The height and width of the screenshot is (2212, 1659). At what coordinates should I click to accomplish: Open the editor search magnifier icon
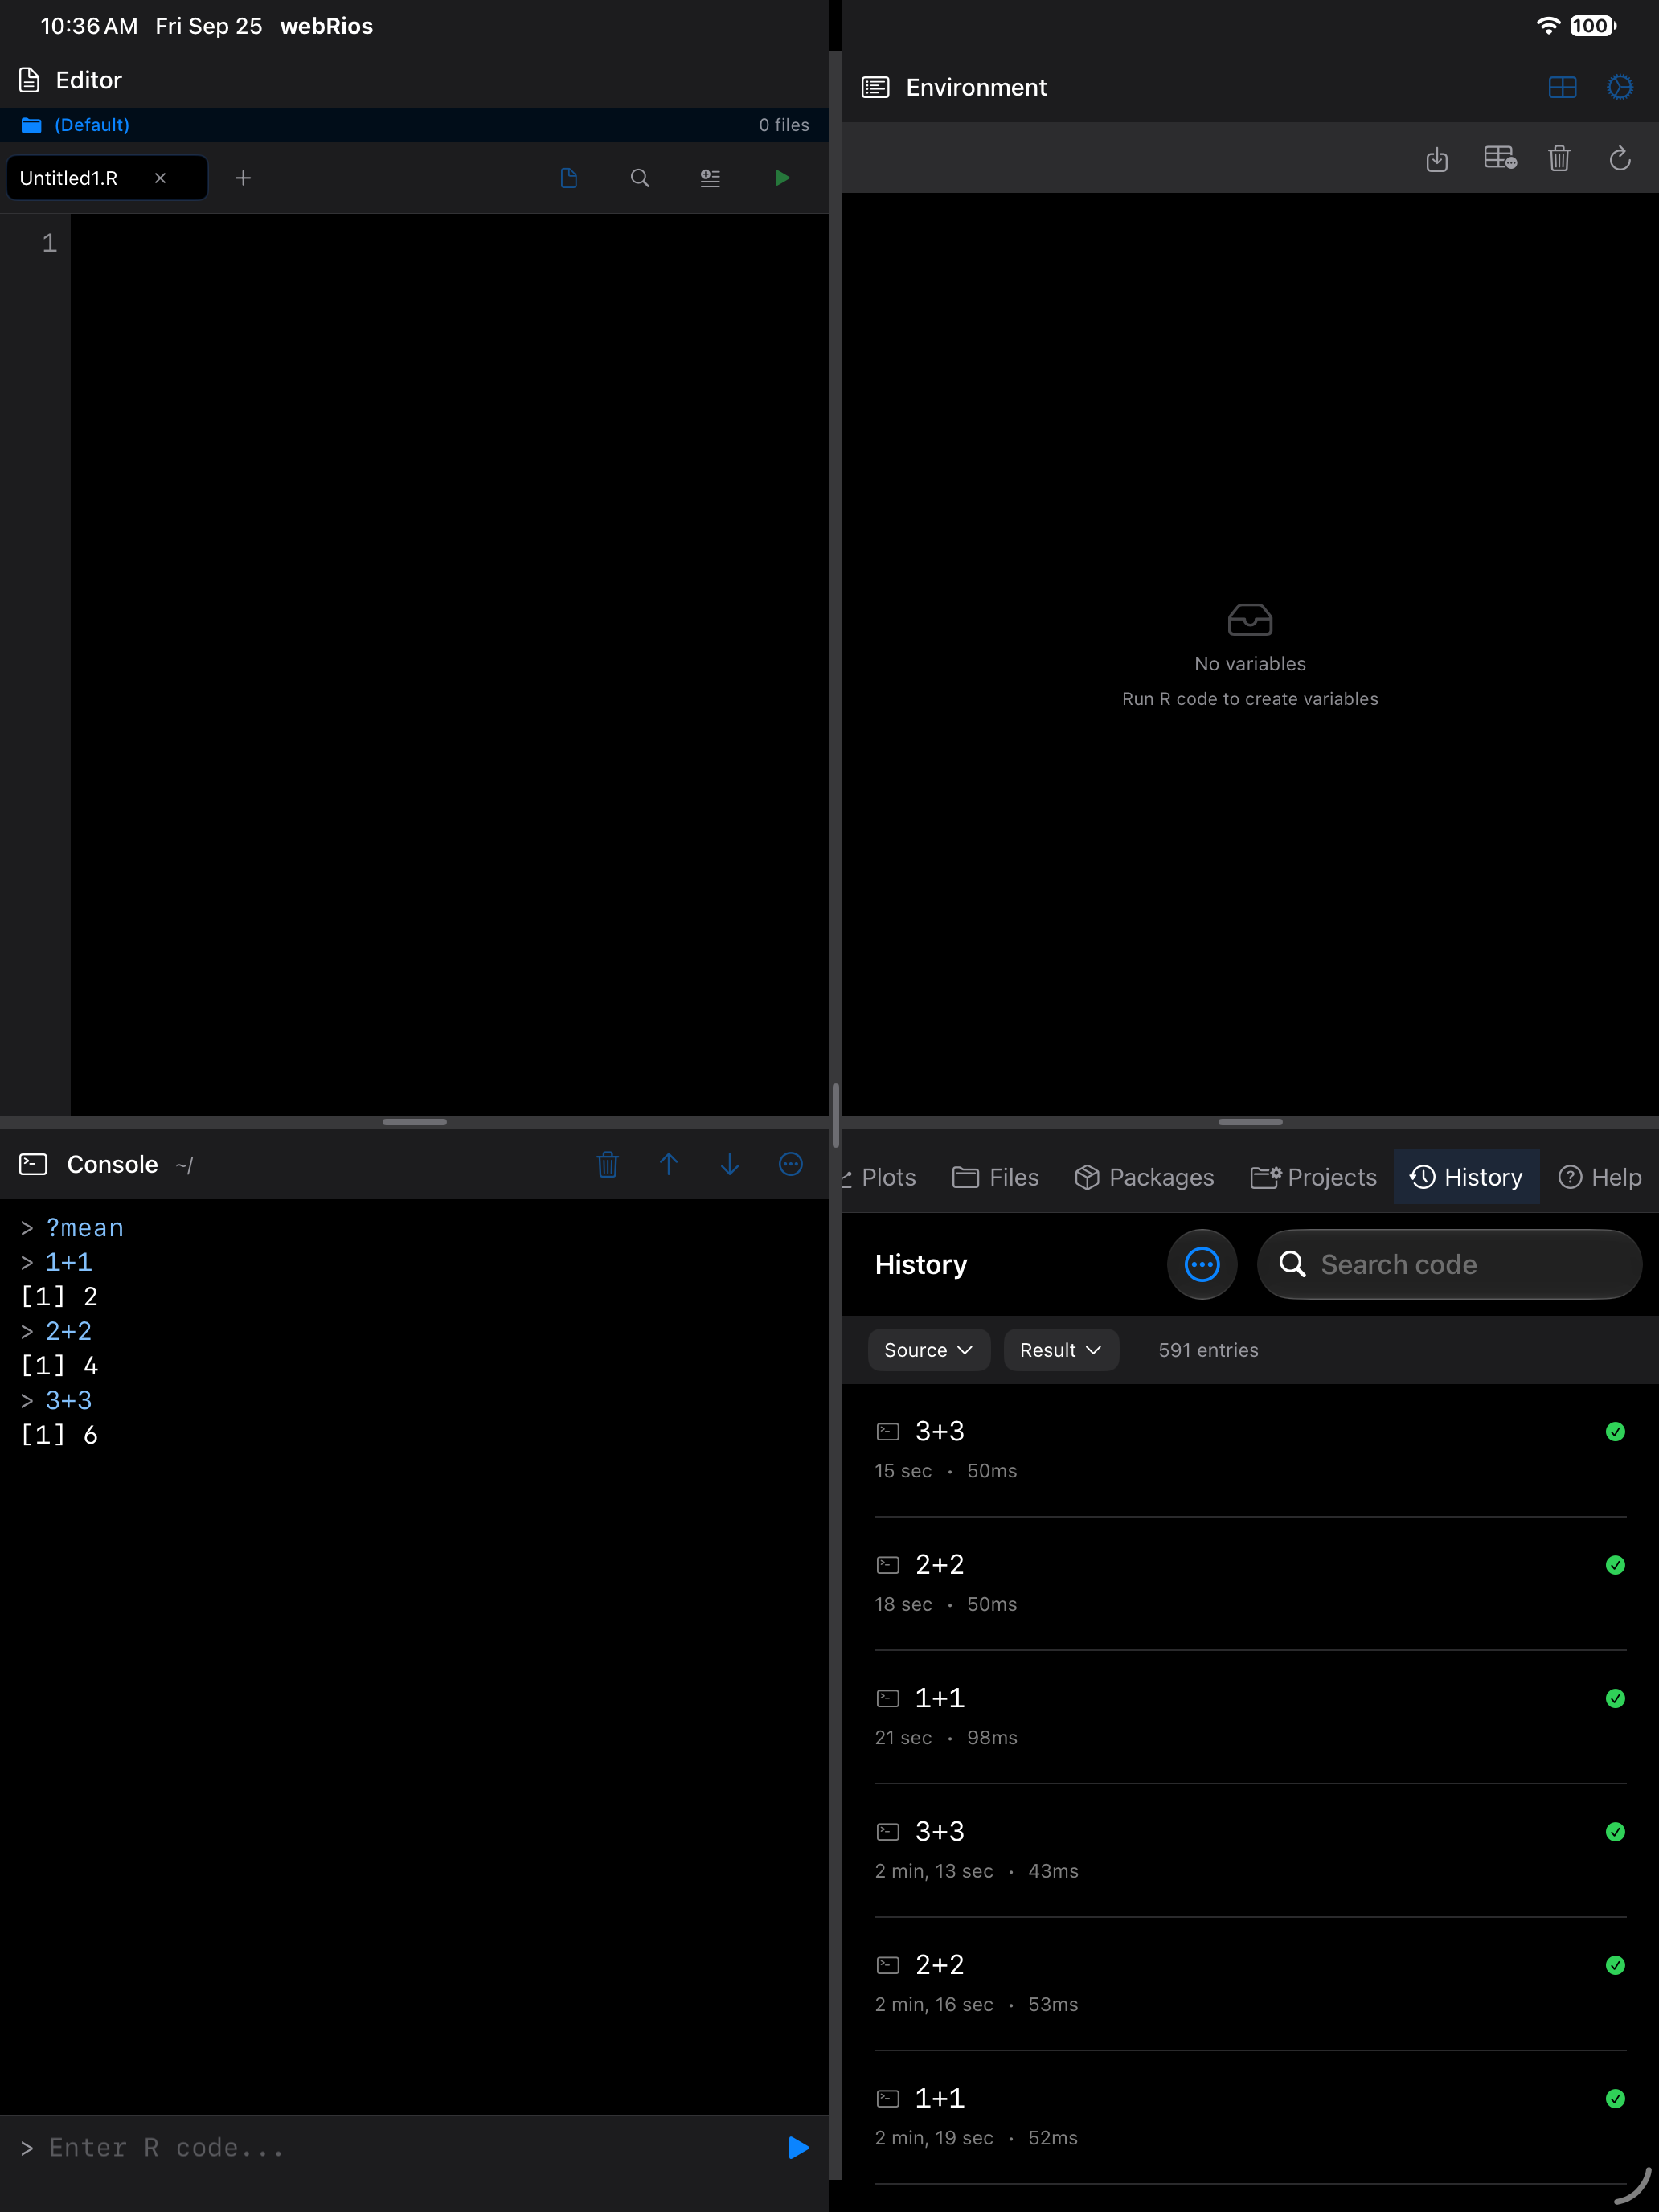click(640, 178)
